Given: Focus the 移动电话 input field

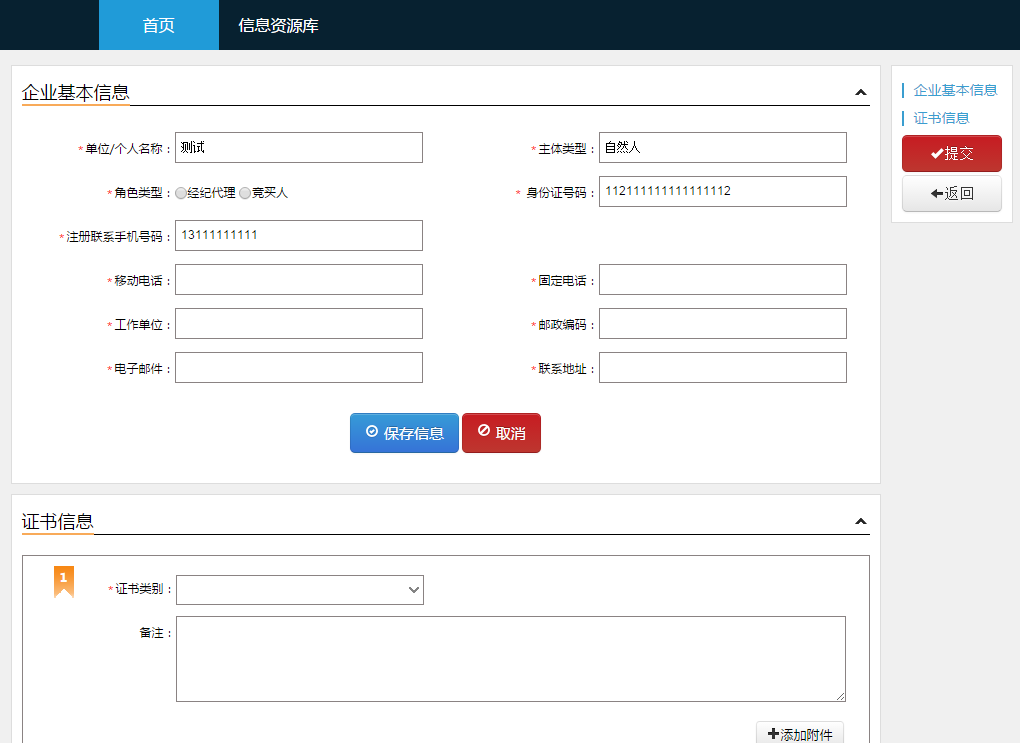Looking at the screenshot, I should click(299, 280).
